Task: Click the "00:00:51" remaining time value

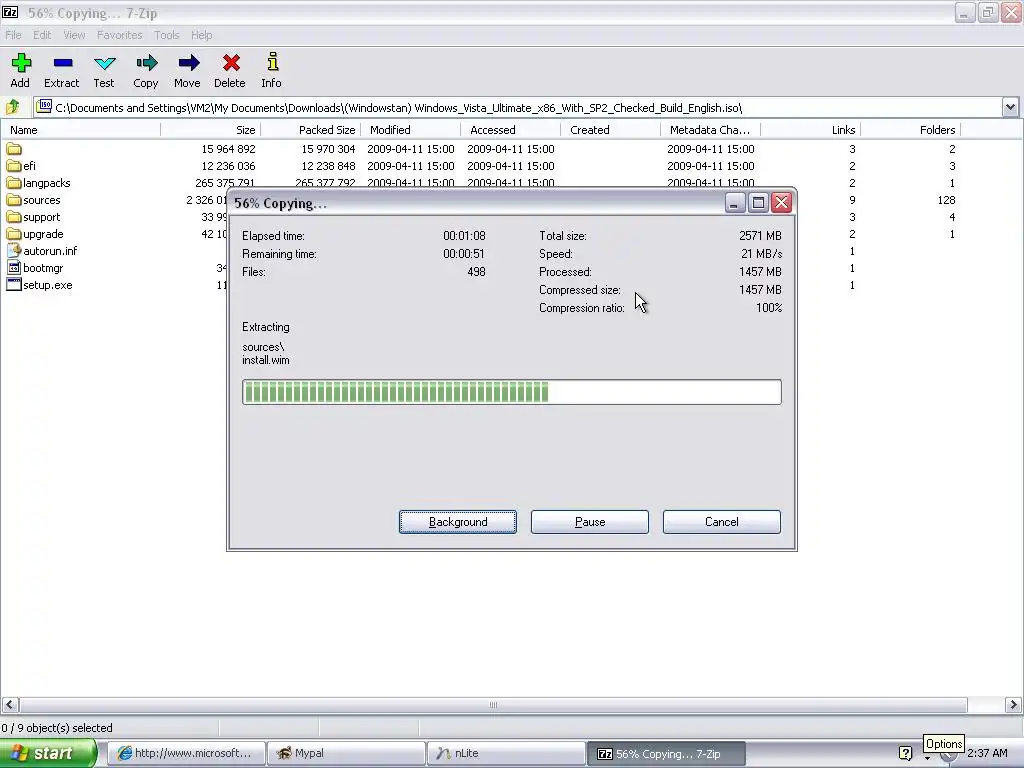Action: click(464, 253)
